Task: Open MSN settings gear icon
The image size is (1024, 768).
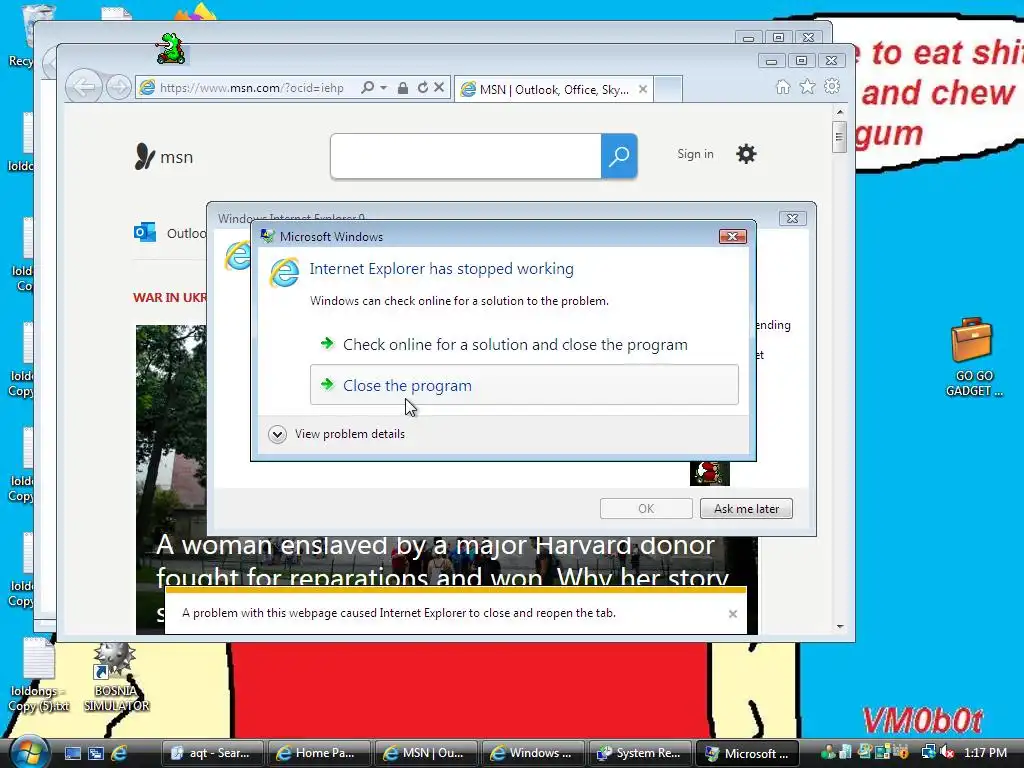Action: (x=746, y=154)
